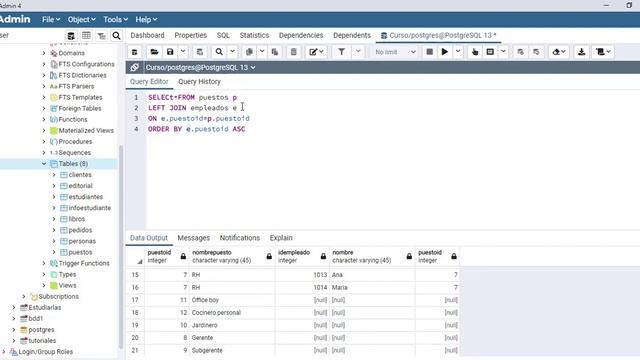Viewport: 640px width, 360px height.
Task: Open the Edit pencil dropdown
Action: pos(316,52)
